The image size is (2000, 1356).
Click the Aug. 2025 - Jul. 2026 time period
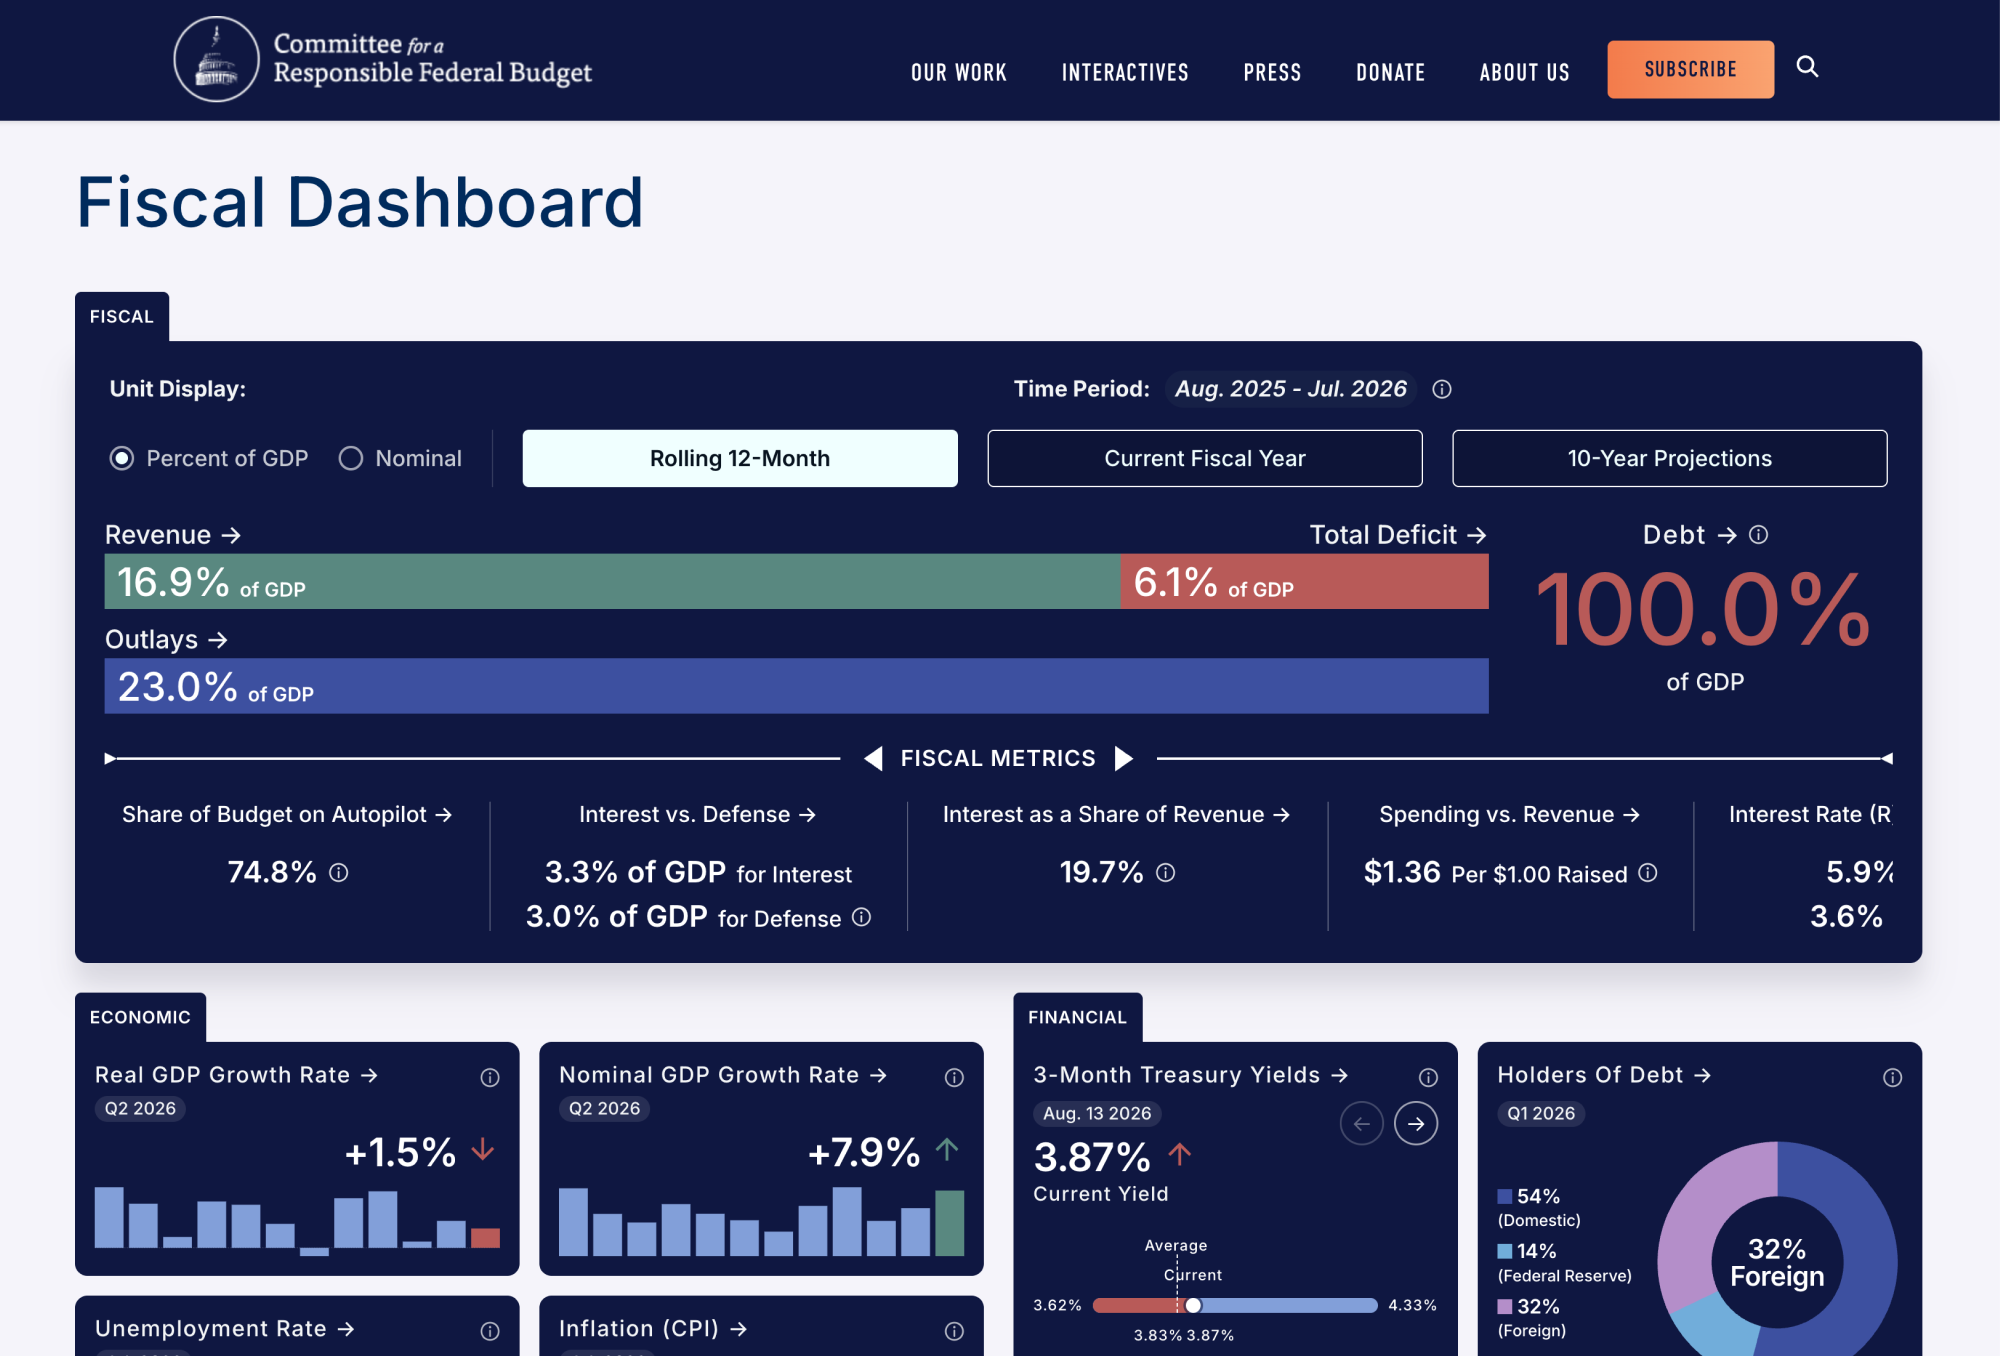pyautogui.click(x=1290, y=389)
